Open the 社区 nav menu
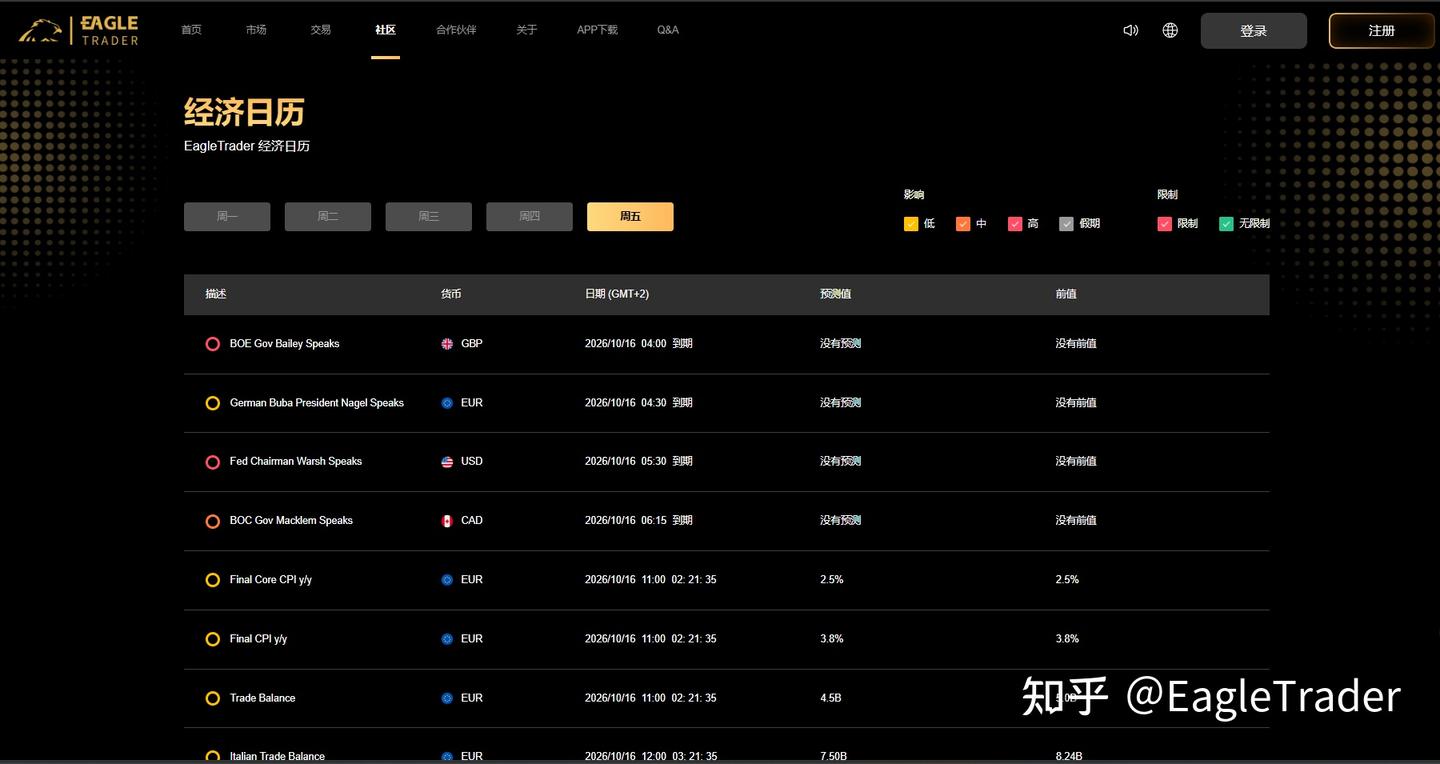Image resolution: width=1440 pixels, height=764 pixels. coord(385,30)
